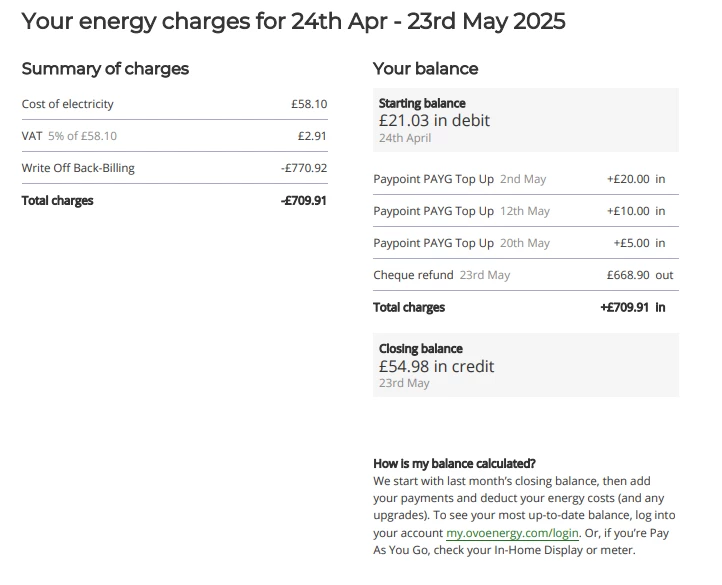
Task: Select the Starting balance box
Action: click(525, 120)
